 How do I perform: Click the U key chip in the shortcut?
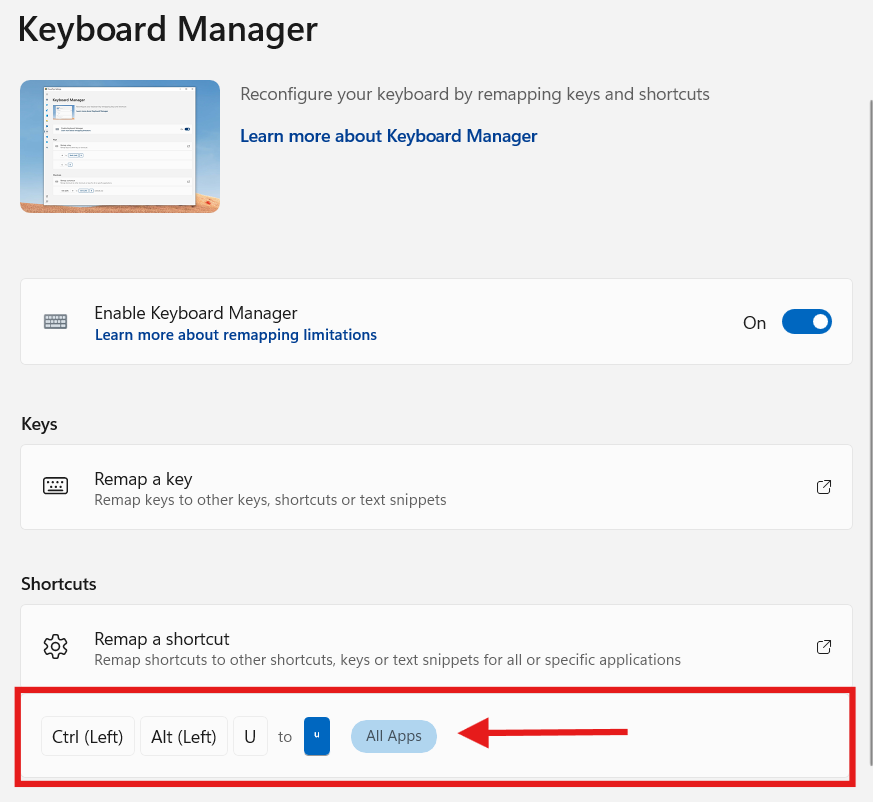(x=250, y=737)
